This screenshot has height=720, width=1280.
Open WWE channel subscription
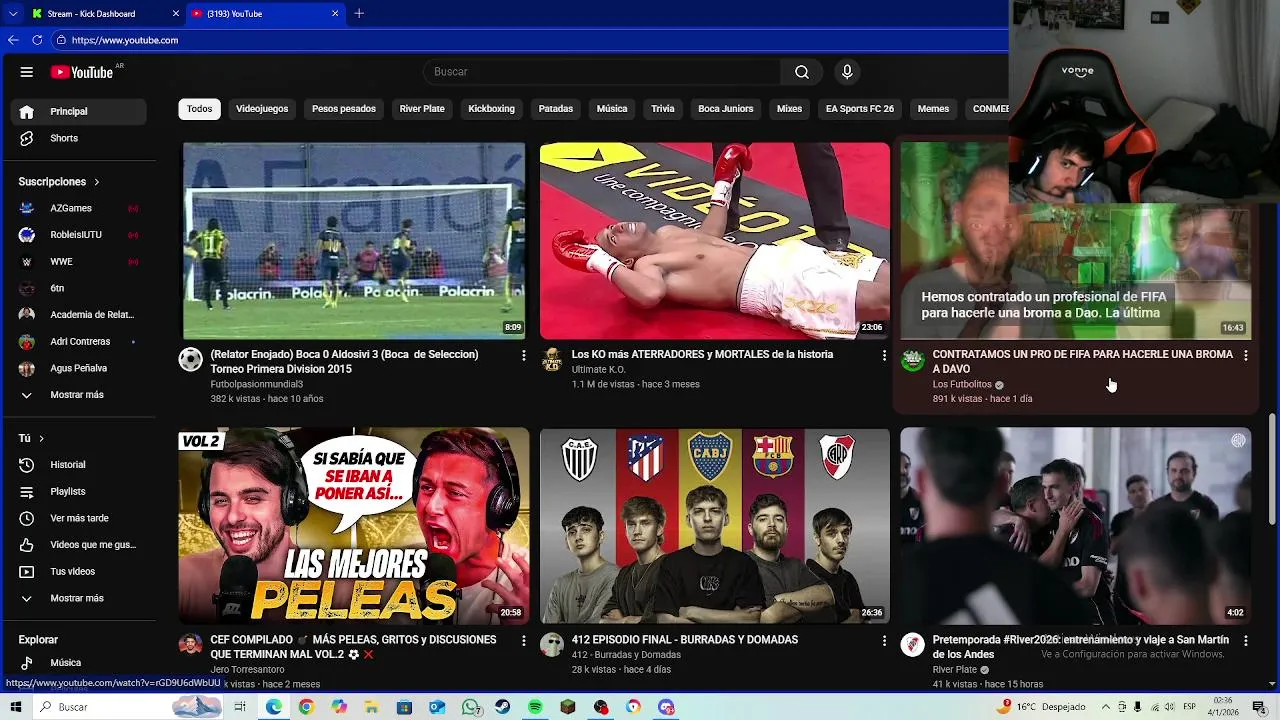pos(78,262)
